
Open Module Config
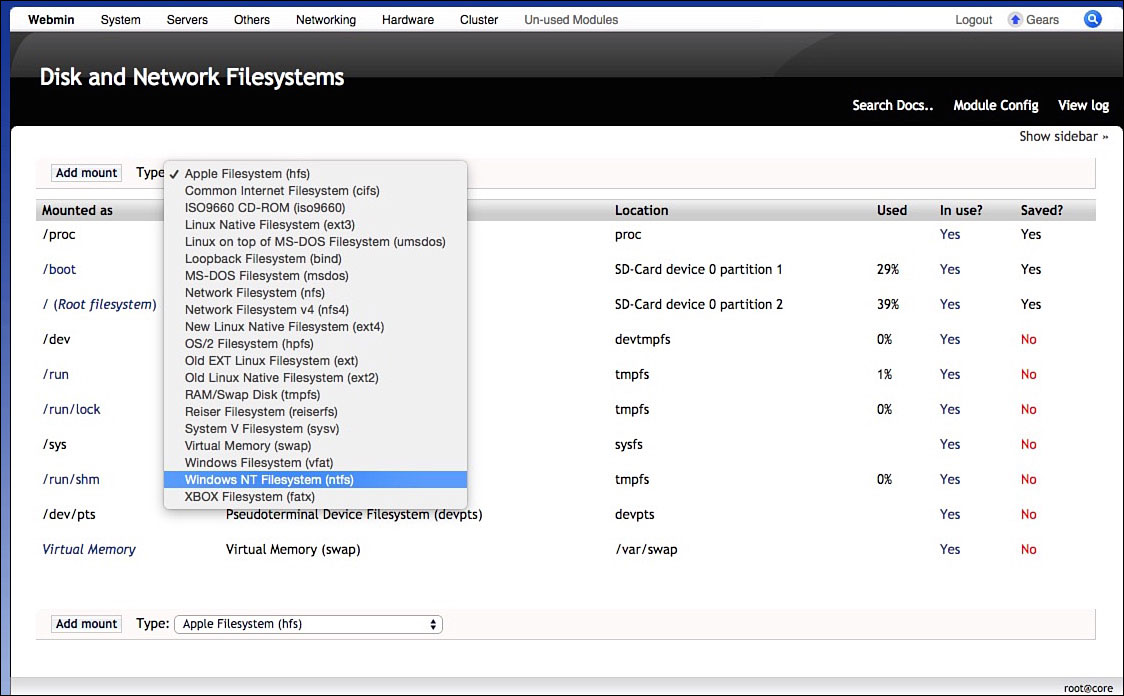click(x=996, y=105)
